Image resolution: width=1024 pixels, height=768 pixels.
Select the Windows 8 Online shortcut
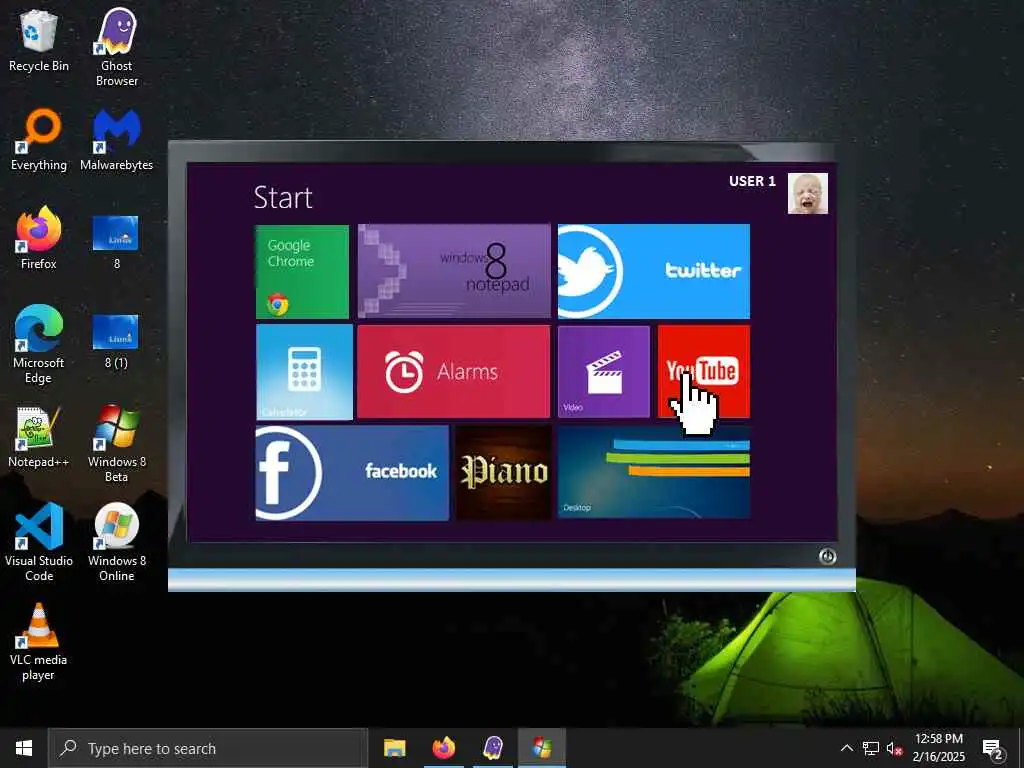pyautogui.click(x=117, y=543)
